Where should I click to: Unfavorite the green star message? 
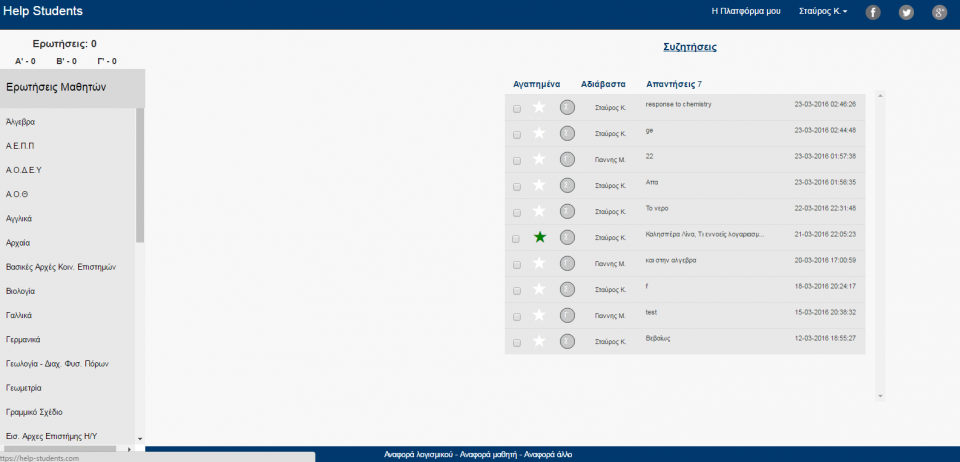click(x=540, y=237)
